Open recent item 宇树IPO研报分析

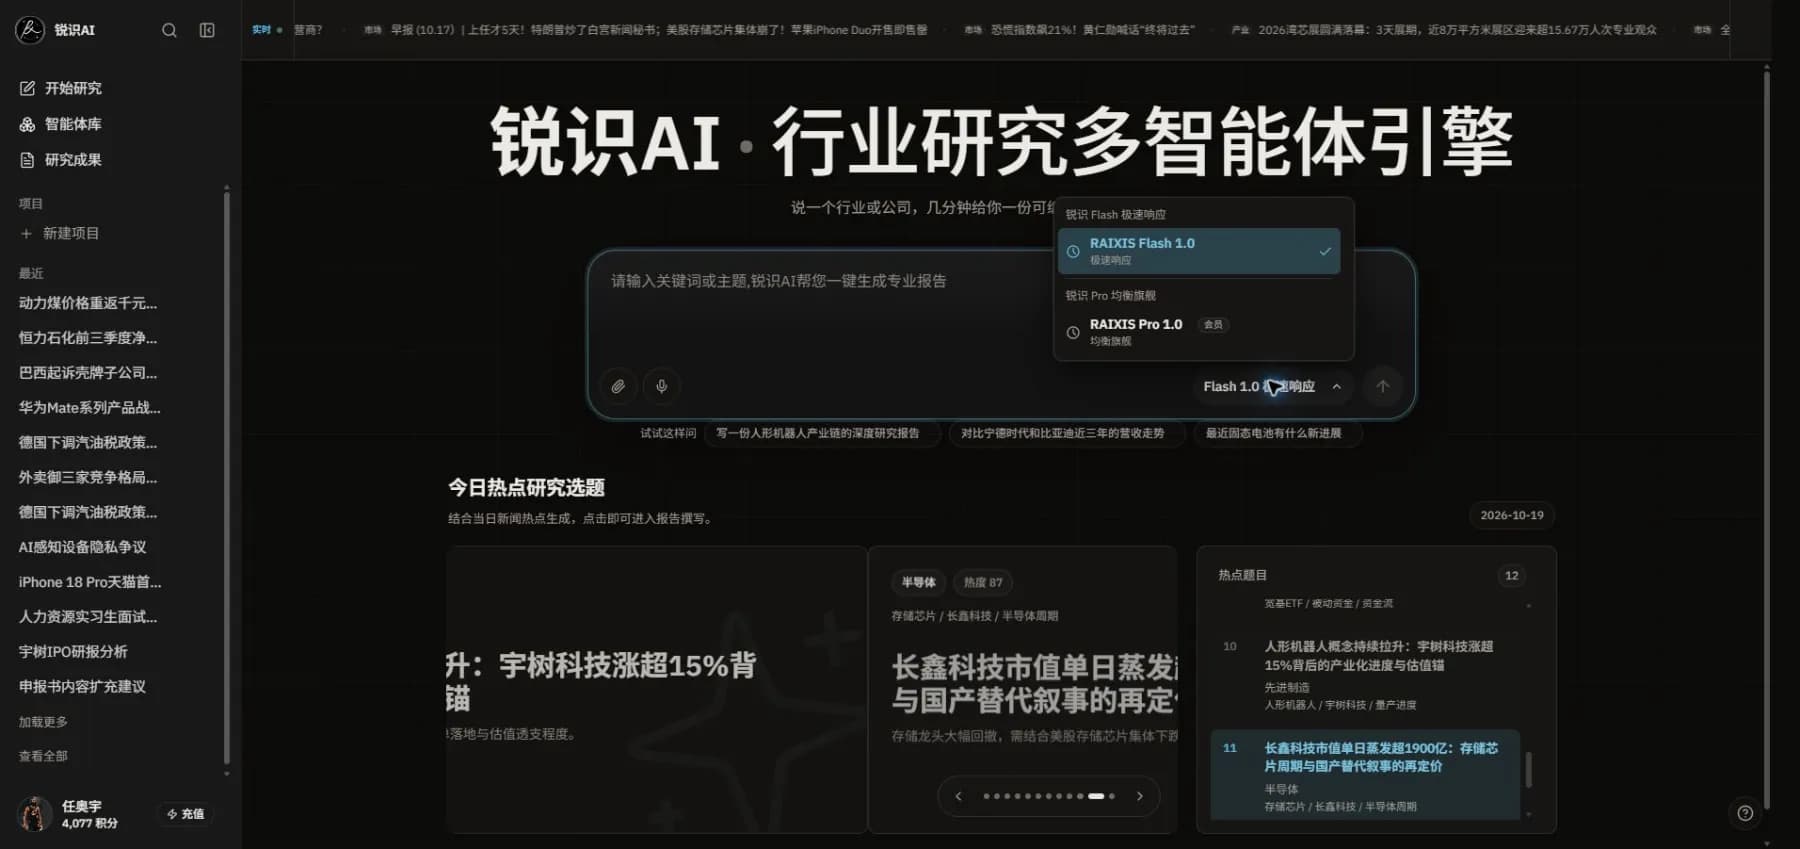pos(73,652)
